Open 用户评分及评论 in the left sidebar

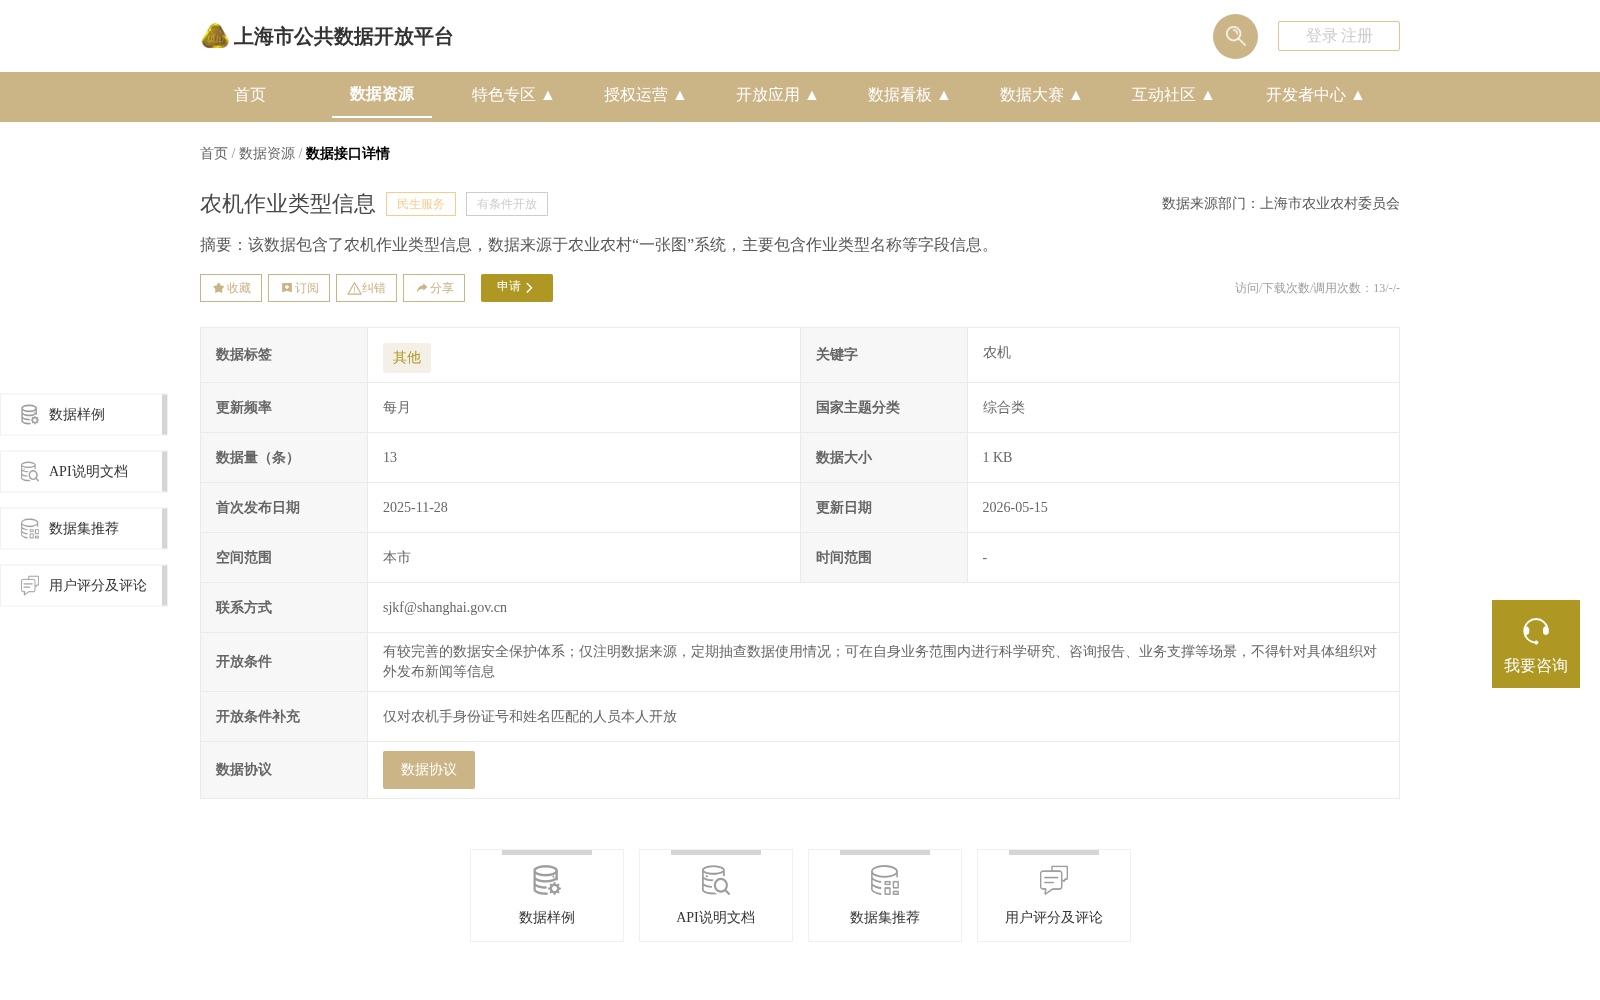coord(84,586)
